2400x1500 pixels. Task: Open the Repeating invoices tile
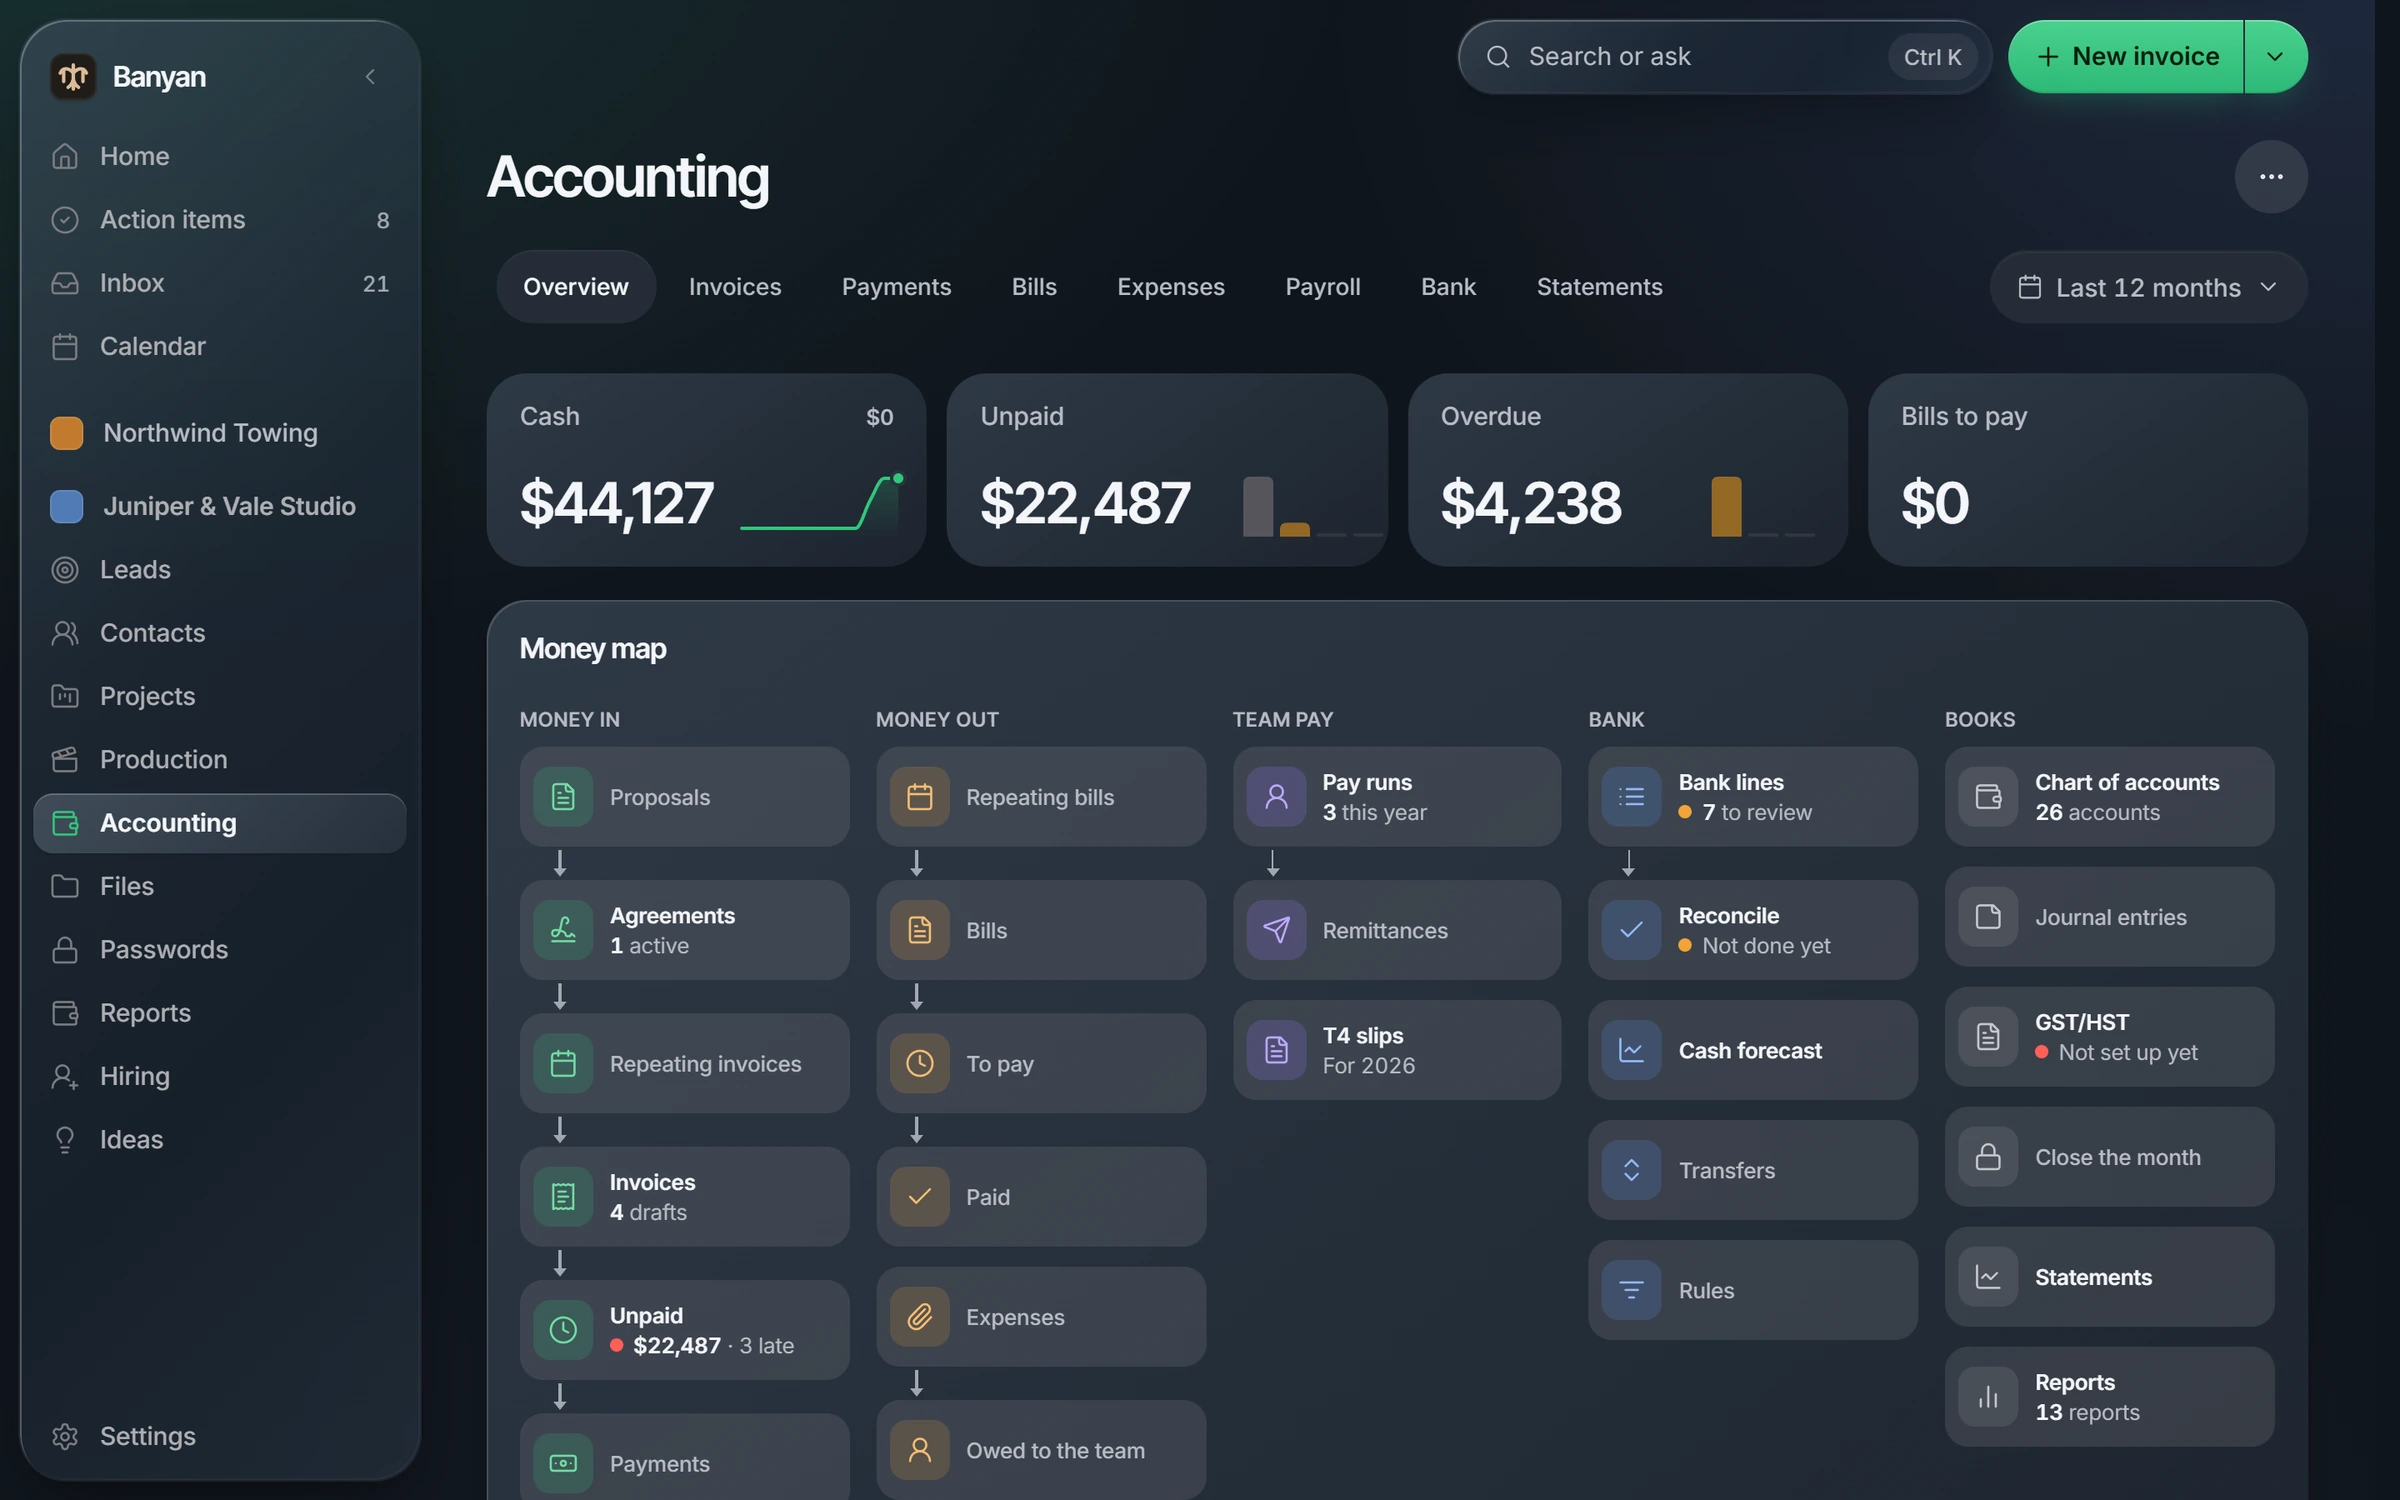click(x=684, y=1063)
